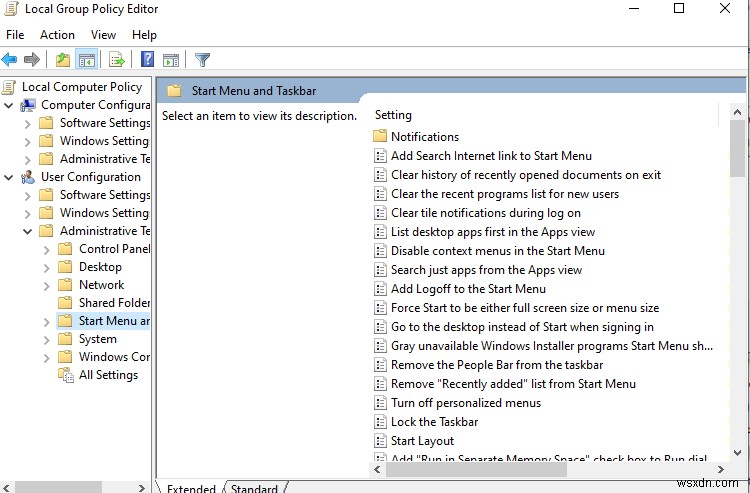
Task: Open Help via the blue question mark icon
Action: tap(147, 60)
